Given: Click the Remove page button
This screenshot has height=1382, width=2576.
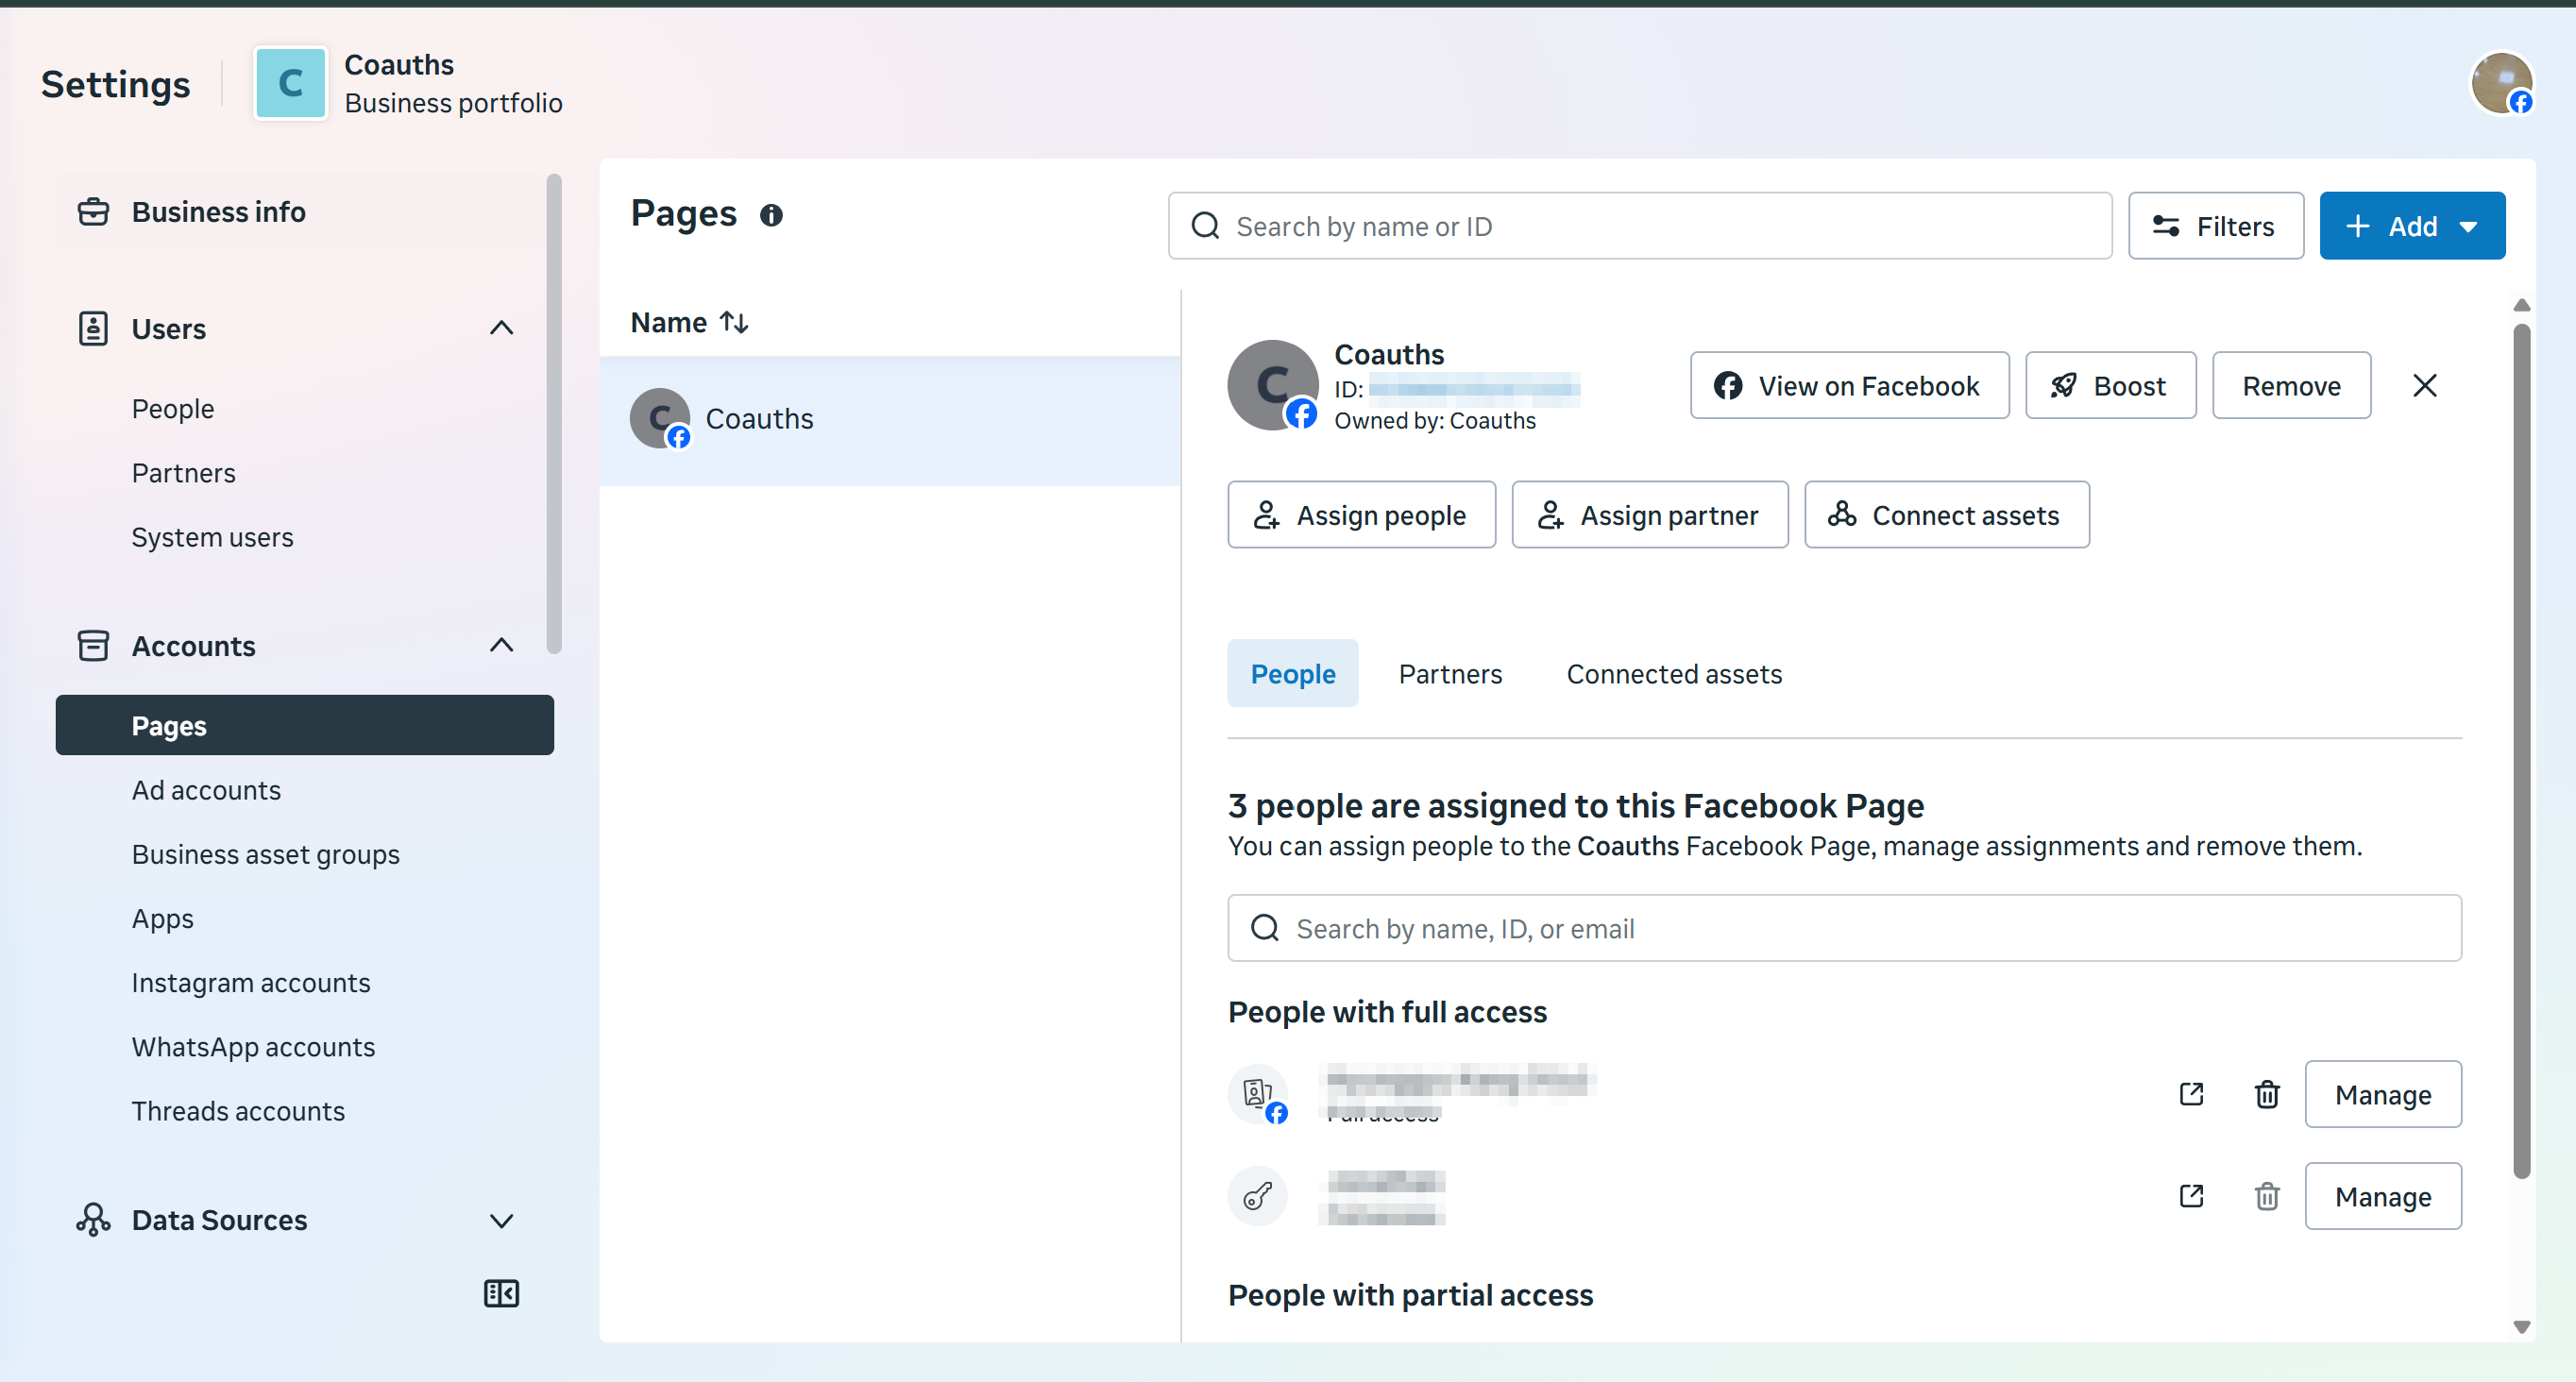Looking at the screenshot, I should pyautogui.click(x=2291, y=385).
